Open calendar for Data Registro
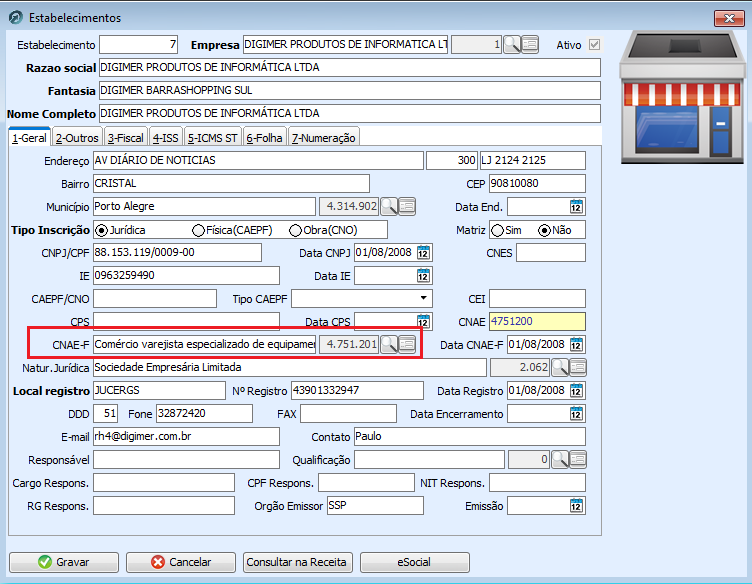The image size is (752, 584). (576, 390)
